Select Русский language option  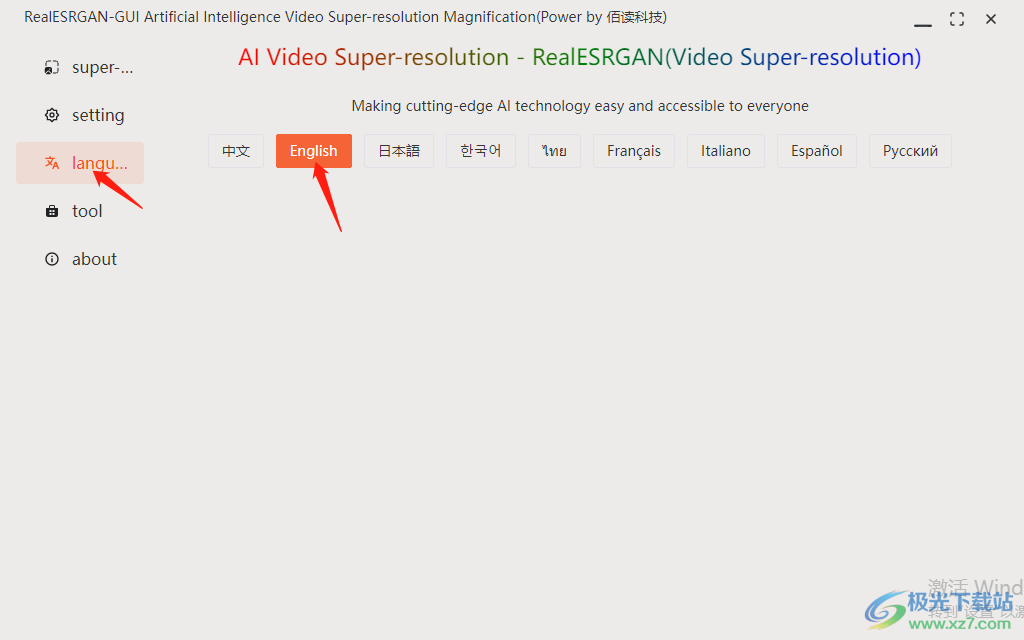tap(910, 151)
